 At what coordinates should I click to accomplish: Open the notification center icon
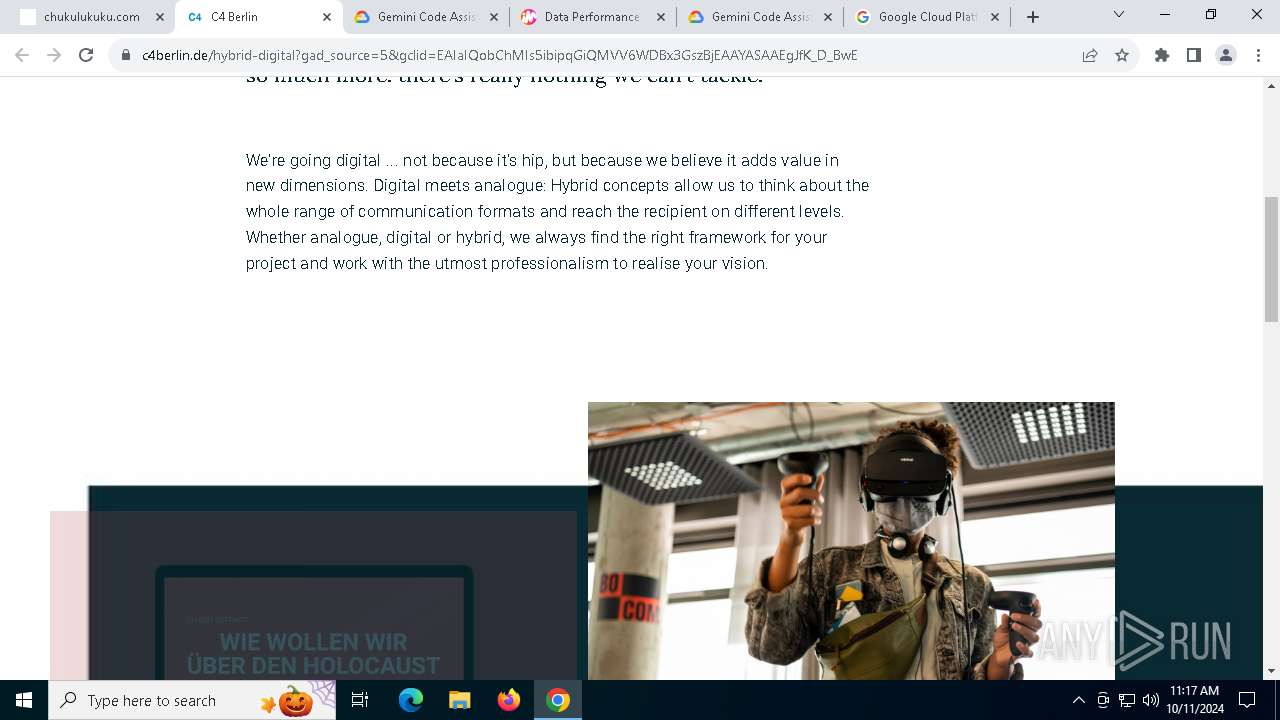(1247, 700)
